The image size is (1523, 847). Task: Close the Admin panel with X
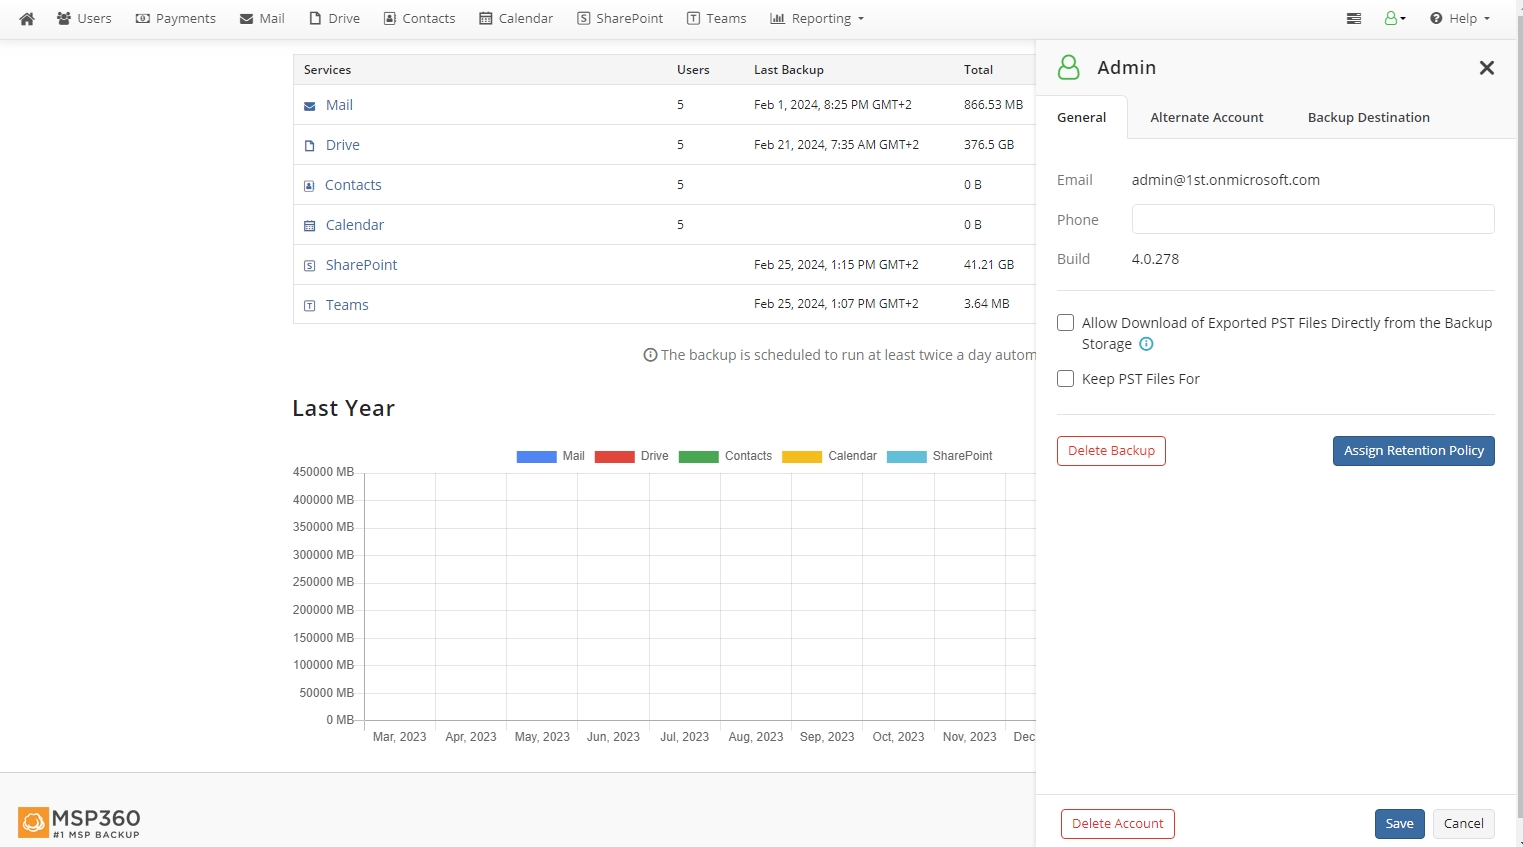tap(1486, 68)
